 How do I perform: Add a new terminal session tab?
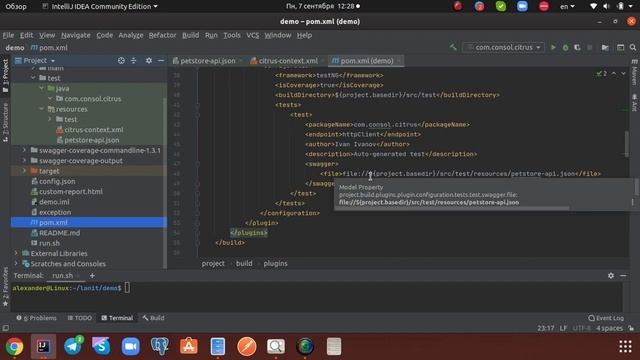point(92,276)
